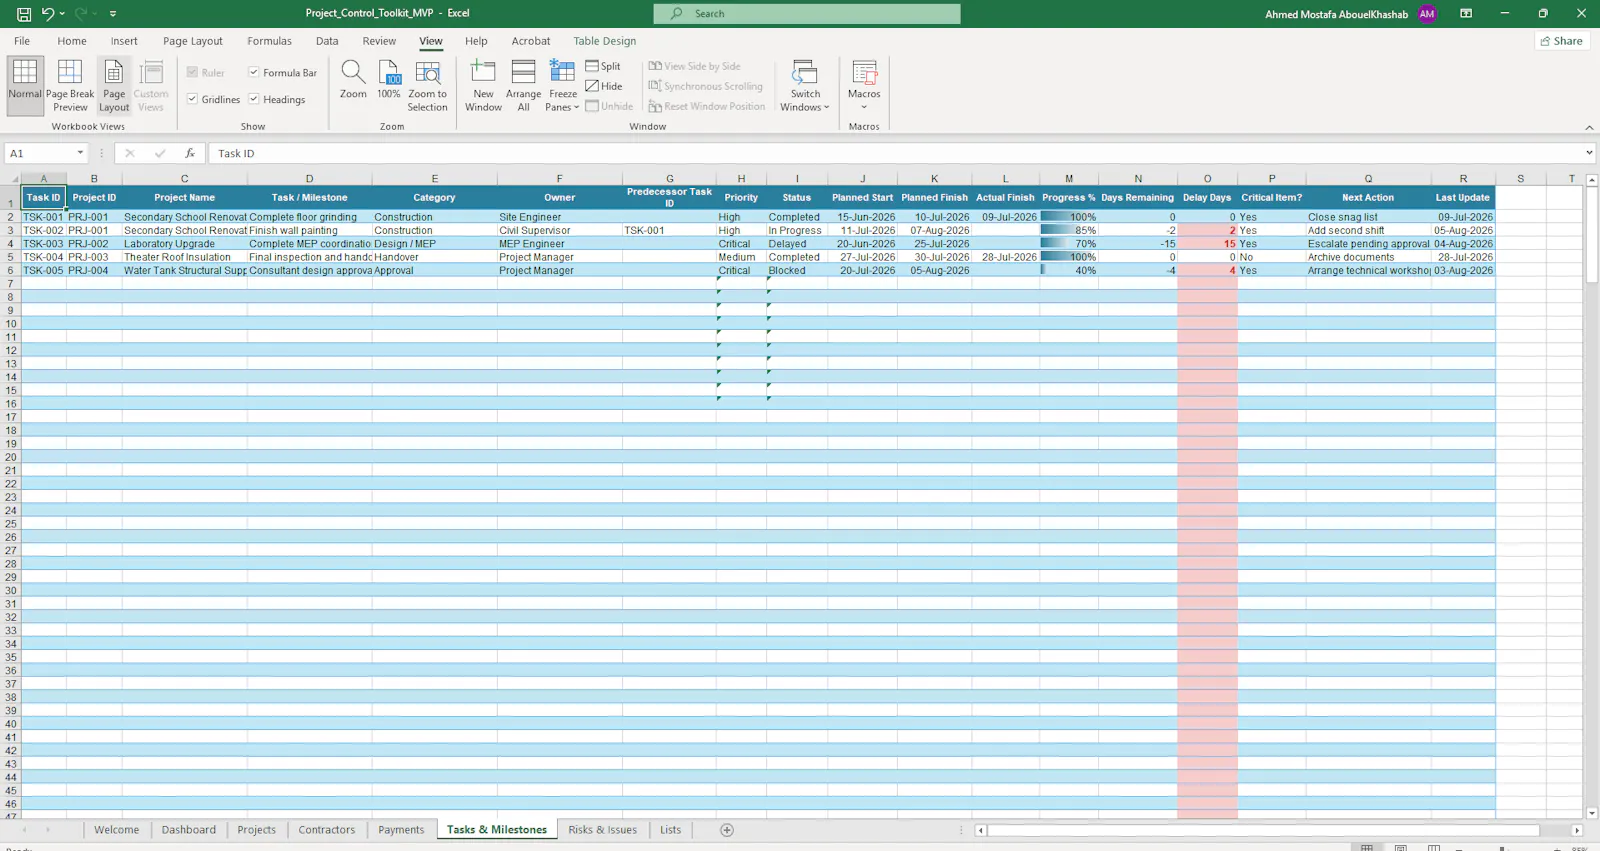Click vertical scrollbar down arrow
Viewport: 1600px width, 851px height.
pyautogui.click(x=1592, y=813)
